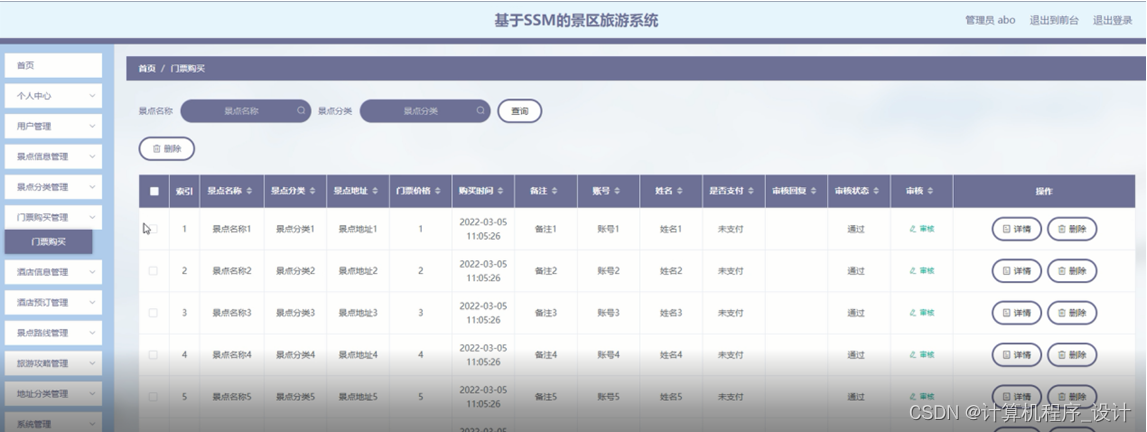Image resolution: width=1147 pixels, height=432 pixels.
Task: Click 删除 for row 3
Action: click(x=1072, y=313)
